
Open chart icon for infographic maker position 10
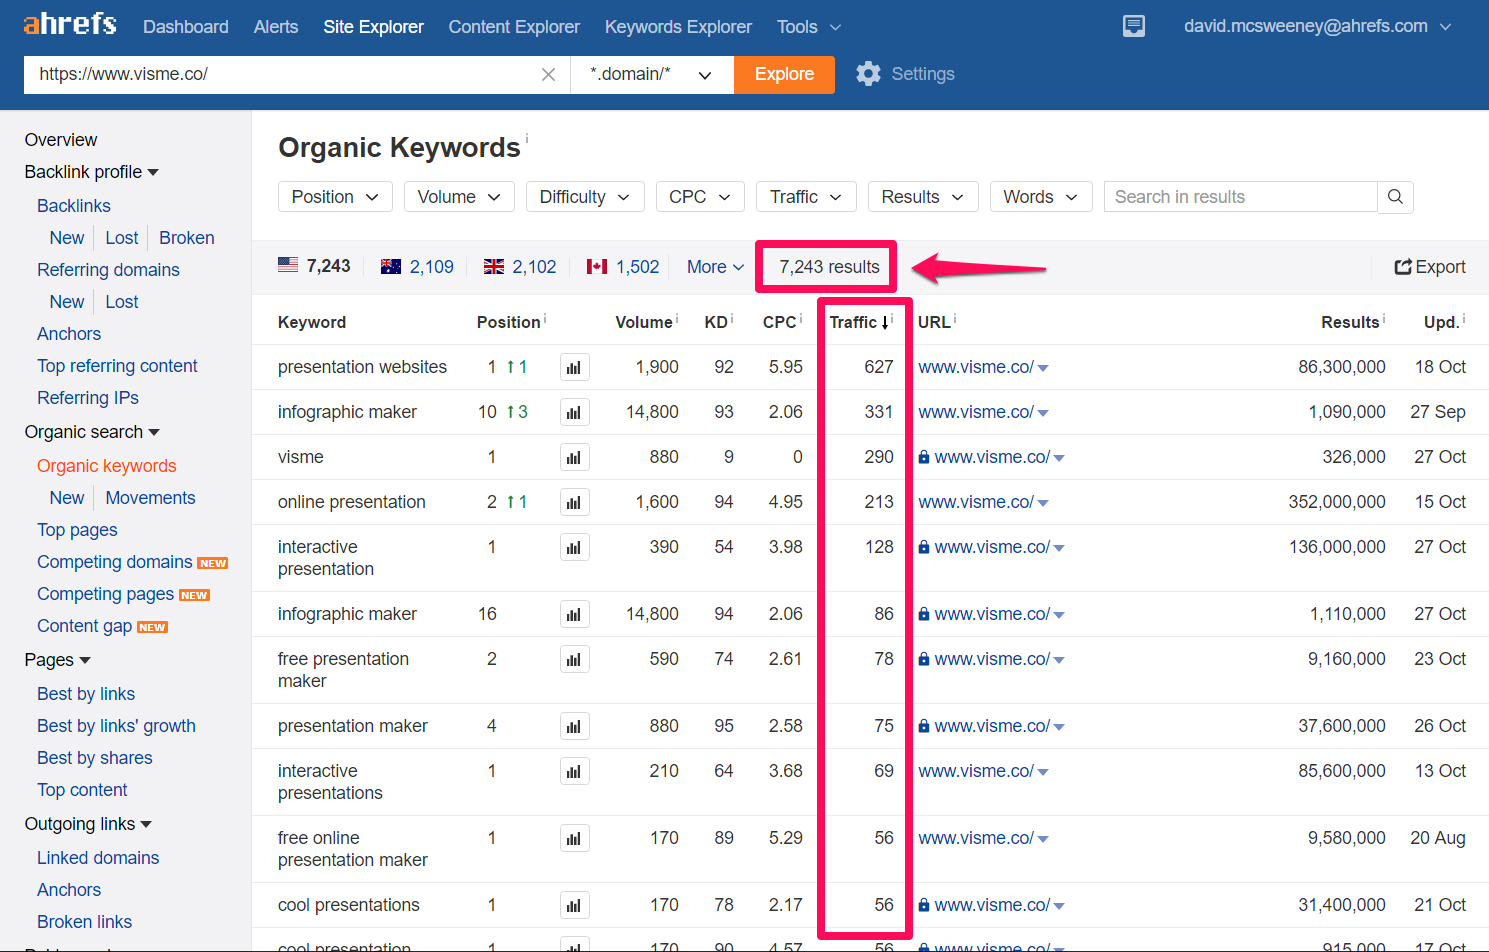pyautogui.click(x=574, y=412)
